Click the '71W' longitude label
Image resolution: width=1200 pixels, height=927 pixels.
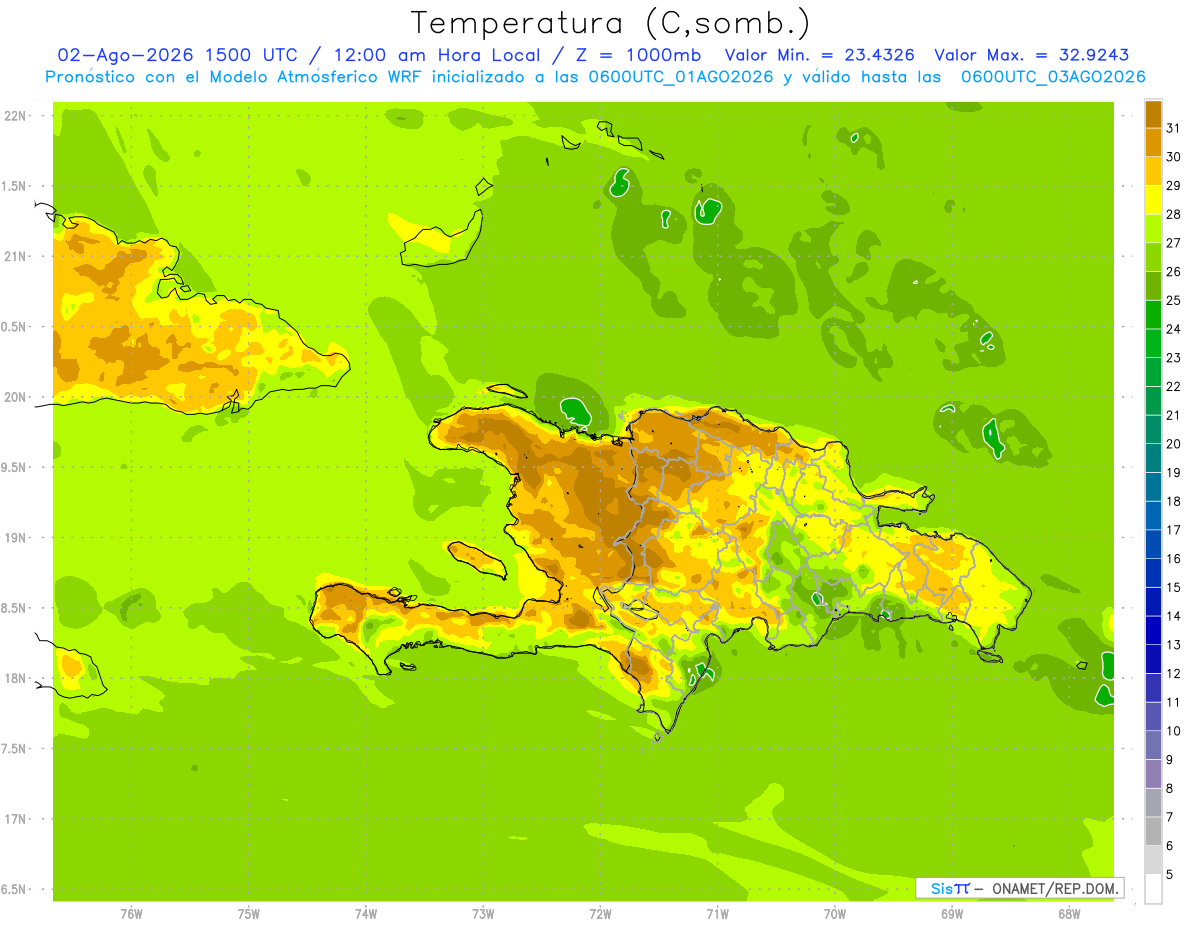coord(717,914)
